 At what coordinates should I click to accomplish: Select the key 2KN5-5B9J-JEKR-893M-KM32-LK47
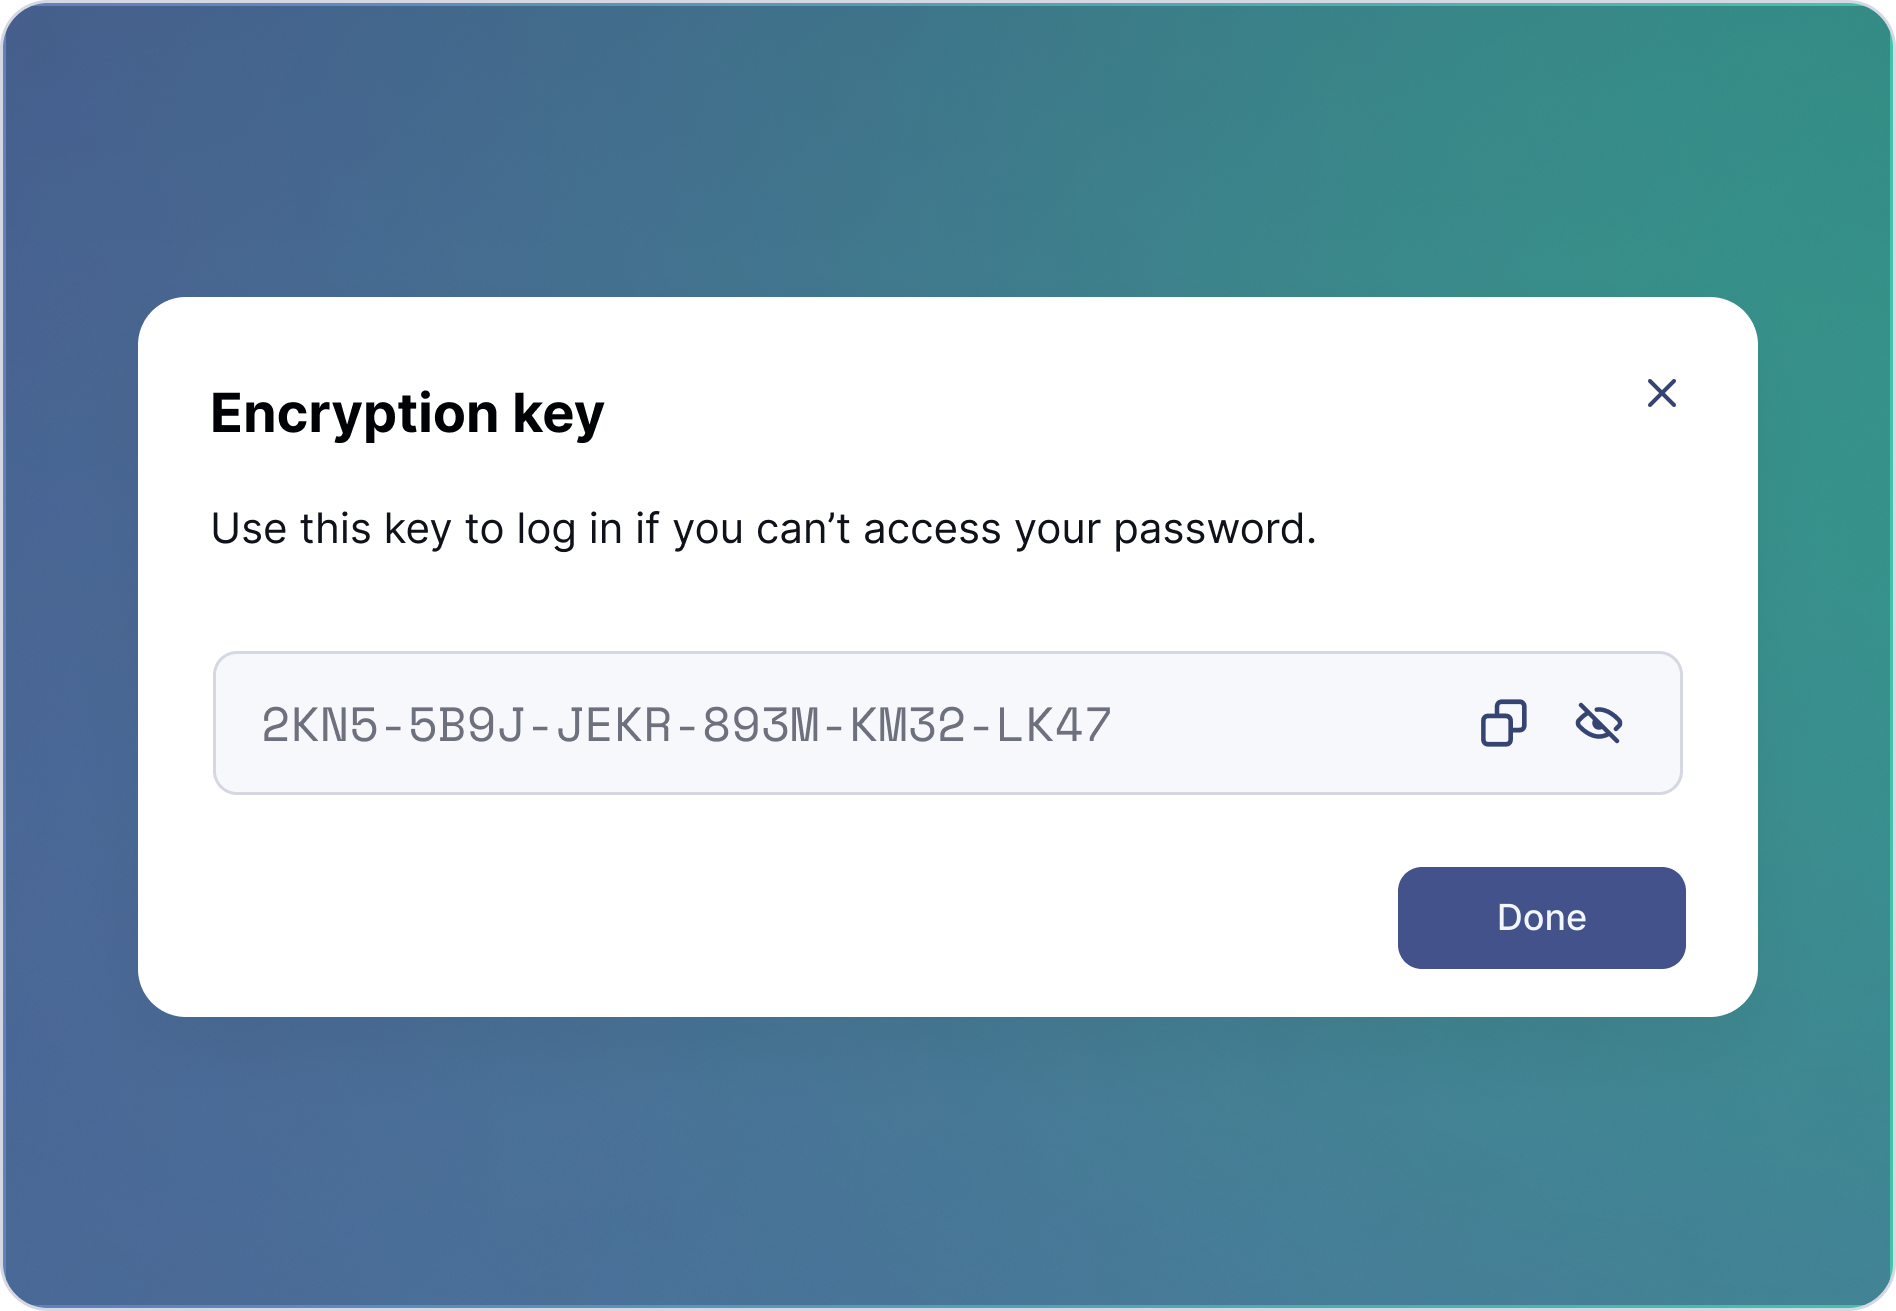point(687,723)
